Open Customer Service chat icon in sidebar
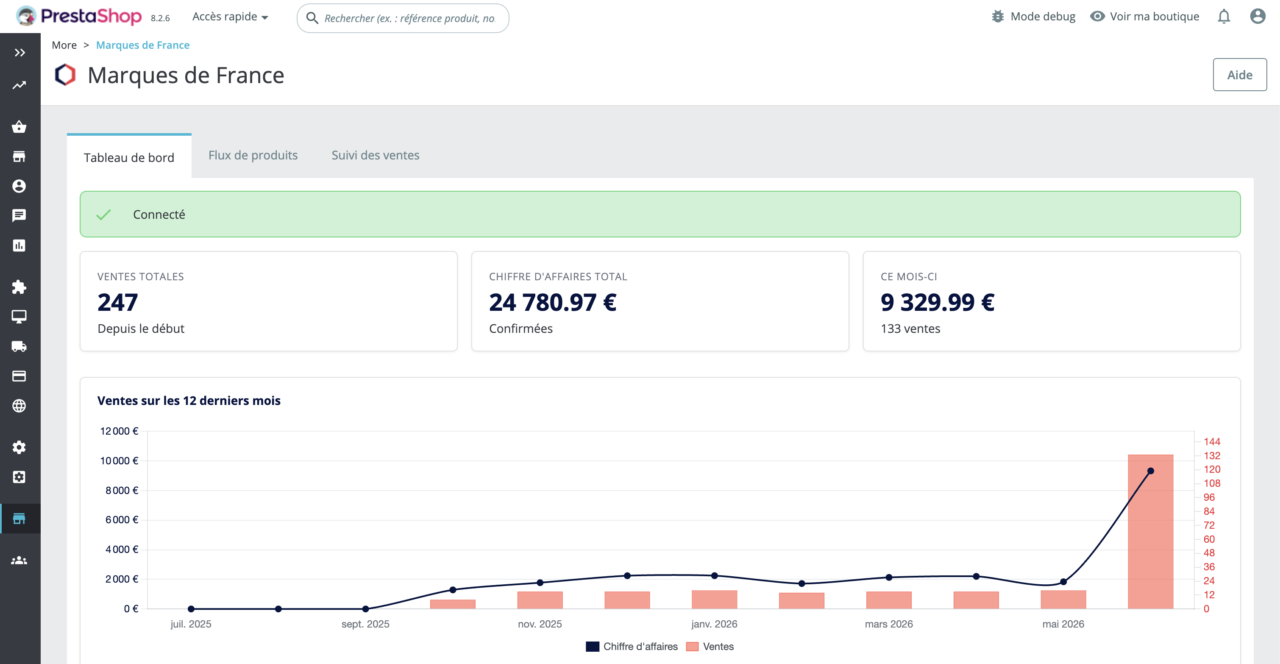 coord(19,215)
